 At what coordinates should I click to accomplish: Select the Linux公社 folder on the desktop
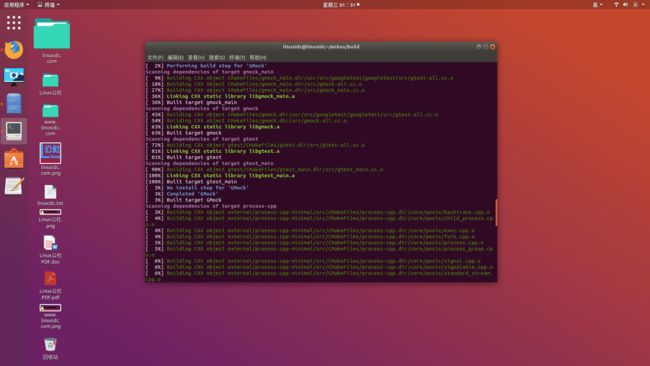tap(51, 80)
